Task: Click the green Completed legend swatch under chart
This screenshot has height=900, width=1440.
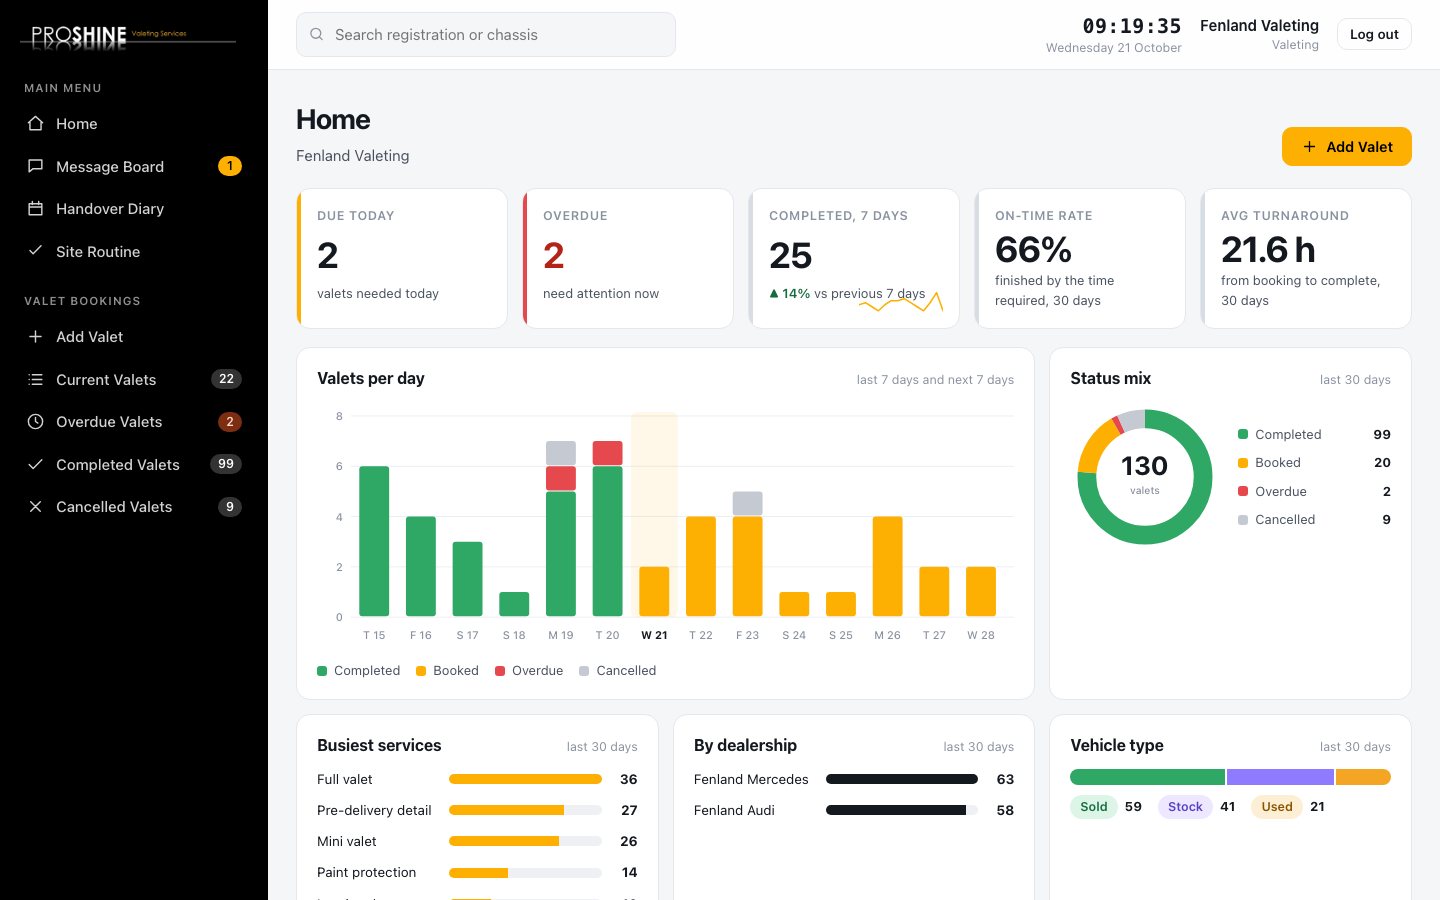Action: (x=322, y=671)
